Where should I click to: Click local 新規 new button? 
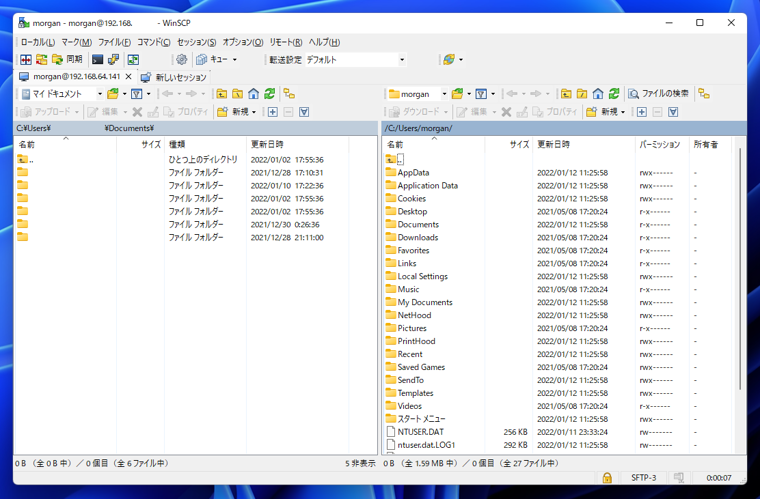click(233, 112)
